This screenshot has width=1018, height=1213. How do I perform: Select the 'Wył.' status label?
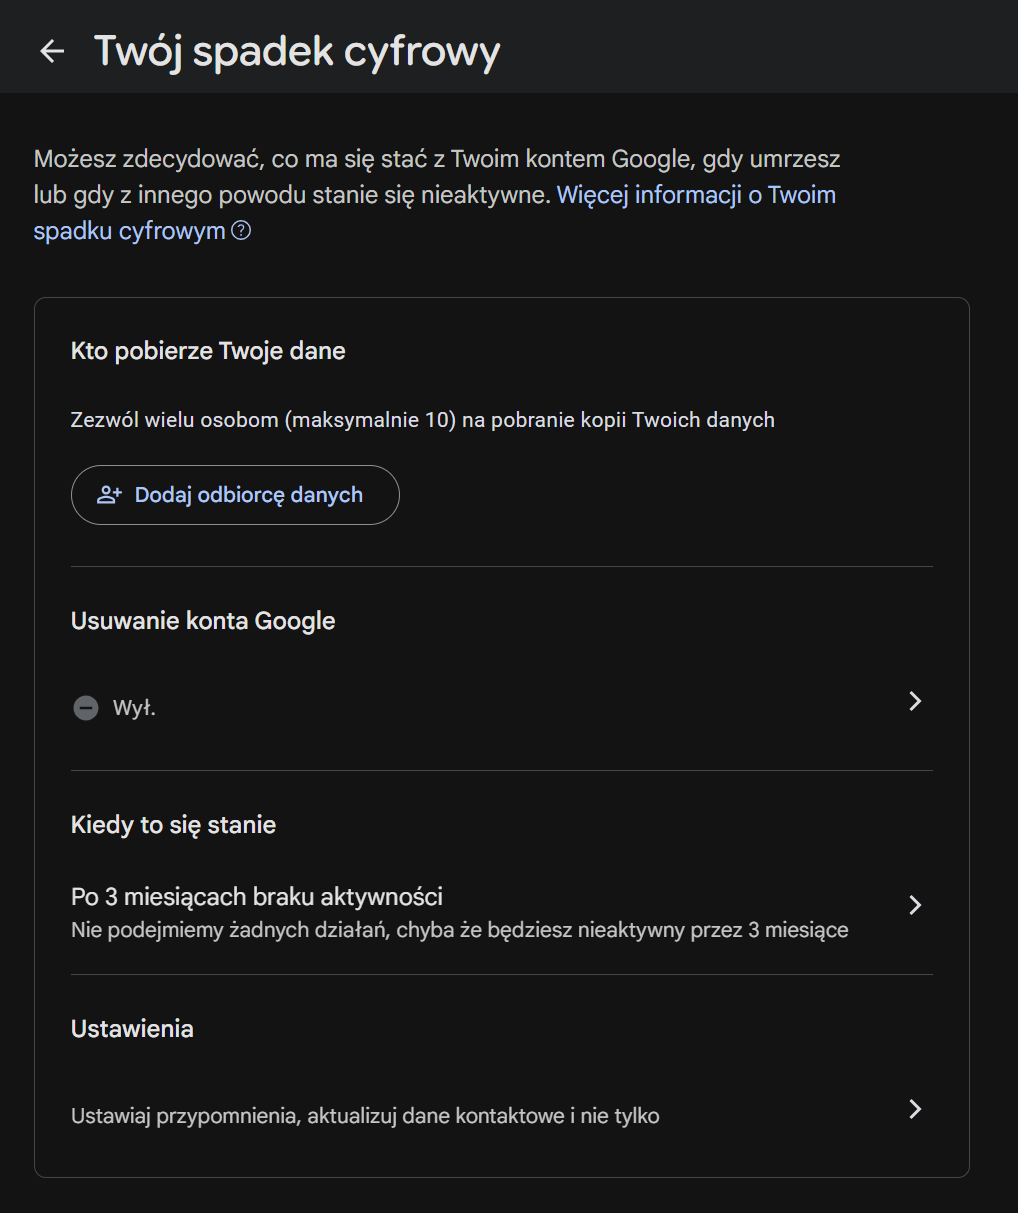coord(134,708)
